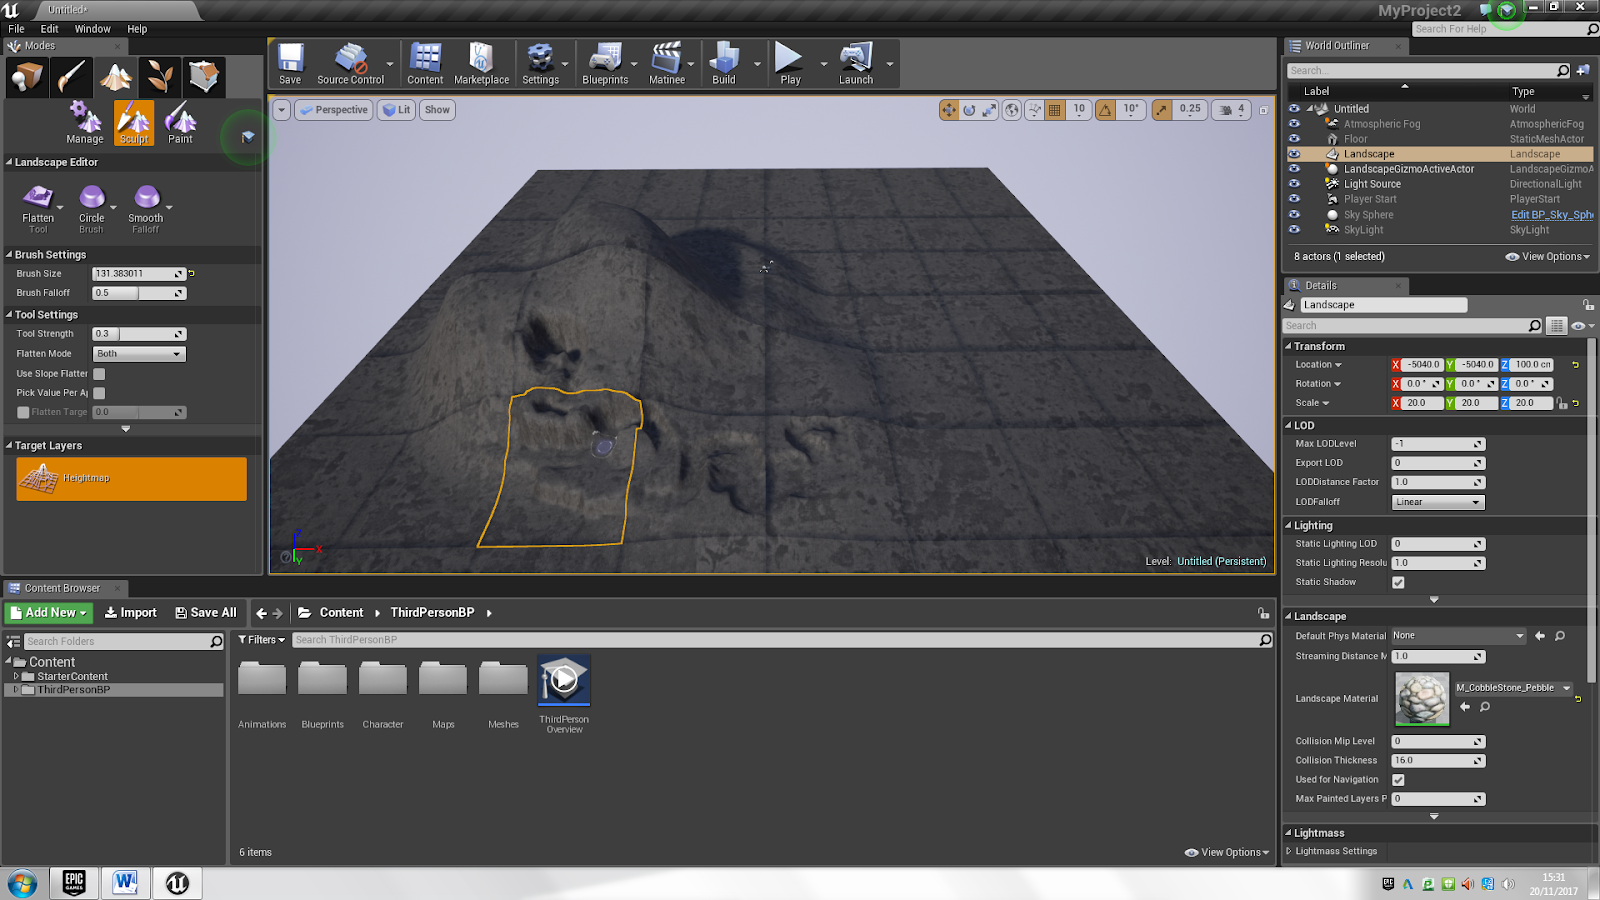Hide Landscape actor in World Outliner

click(x=1294, y=154)
